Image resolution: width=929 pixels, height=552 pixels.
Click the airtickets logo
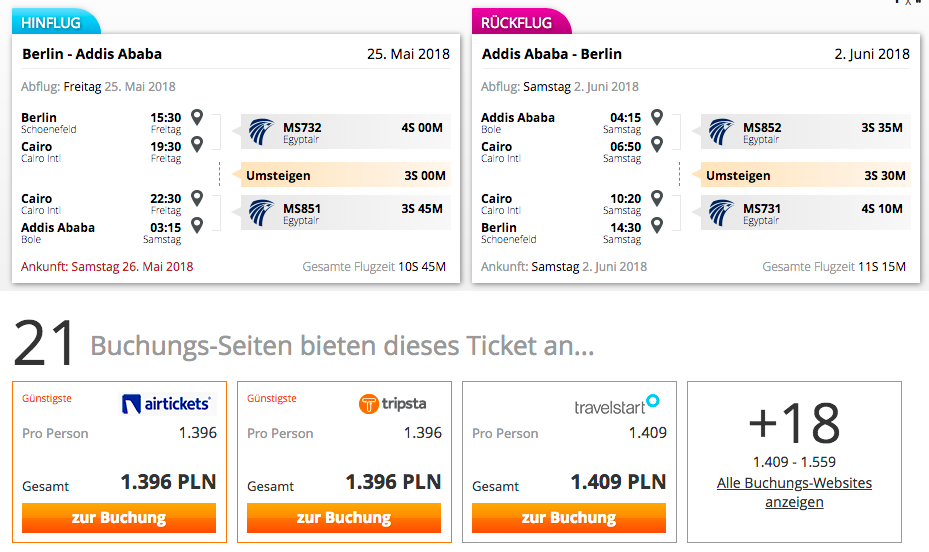(166, 404)
